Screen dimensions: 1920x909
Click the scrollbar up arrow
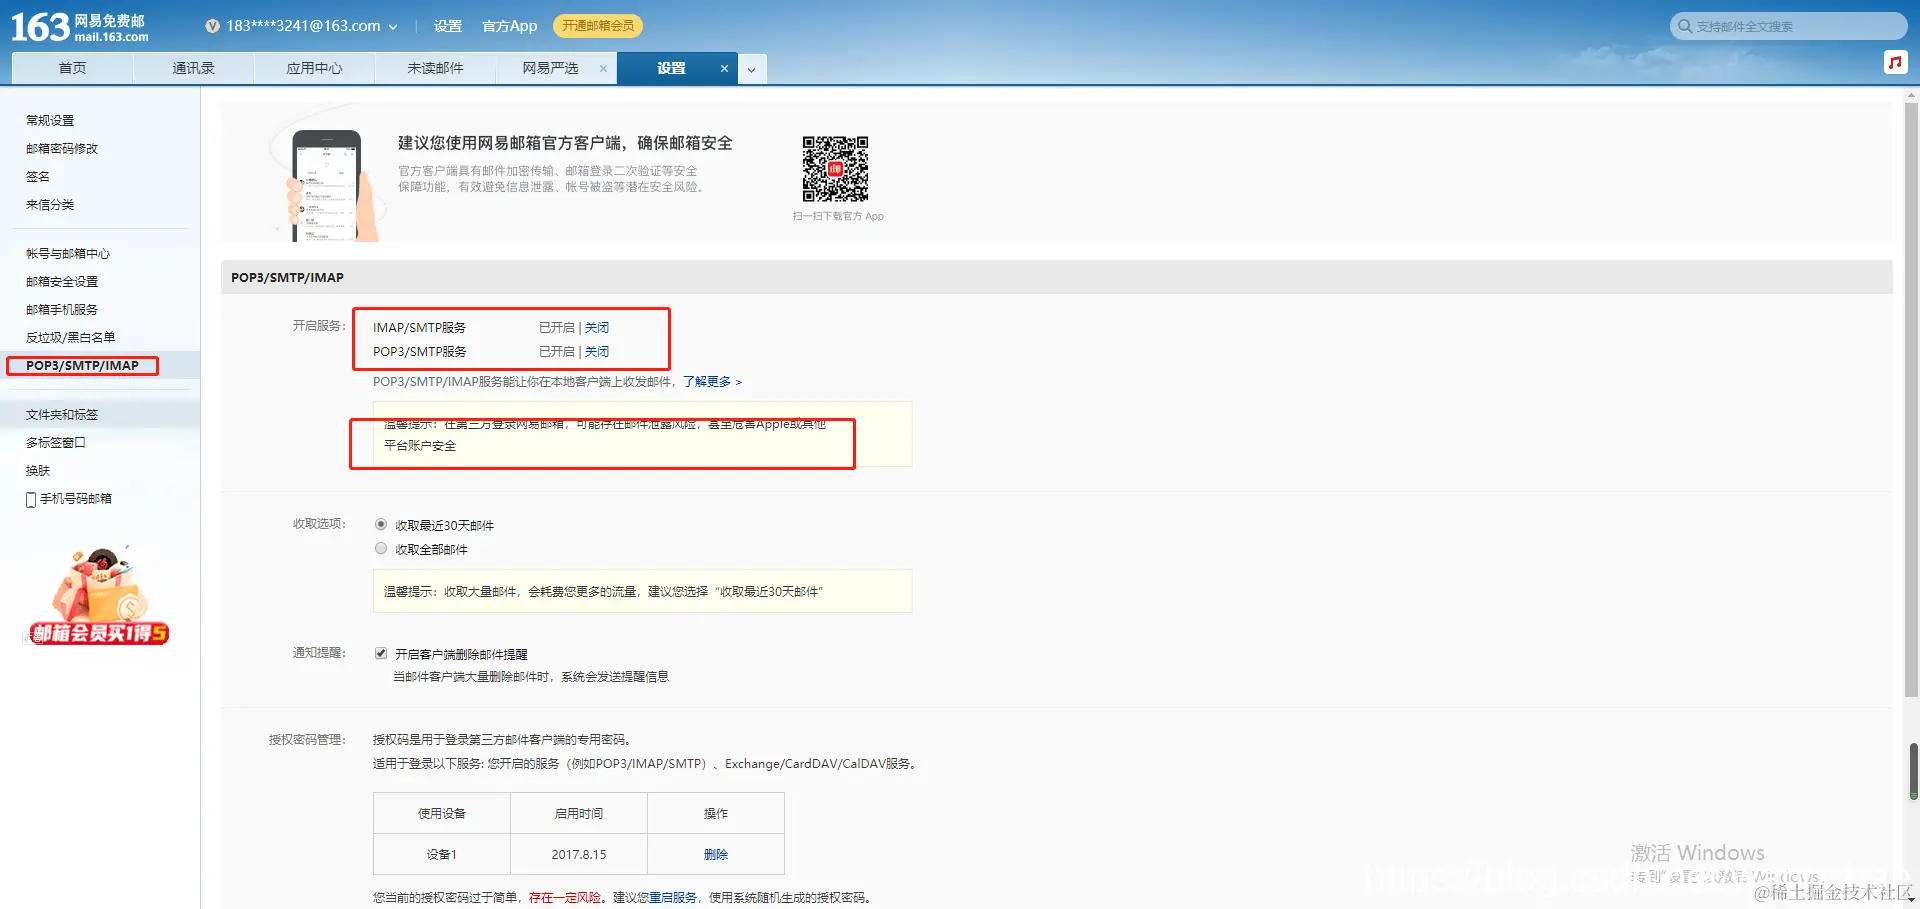tap(1912, 96)
